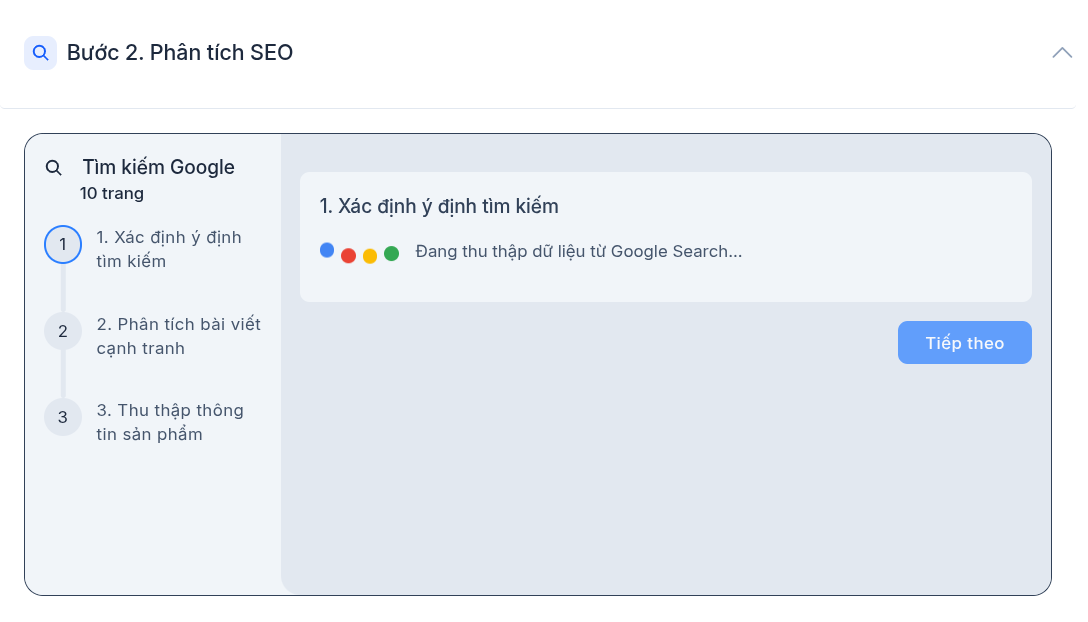Click the blue loading dot

point(327,250)
